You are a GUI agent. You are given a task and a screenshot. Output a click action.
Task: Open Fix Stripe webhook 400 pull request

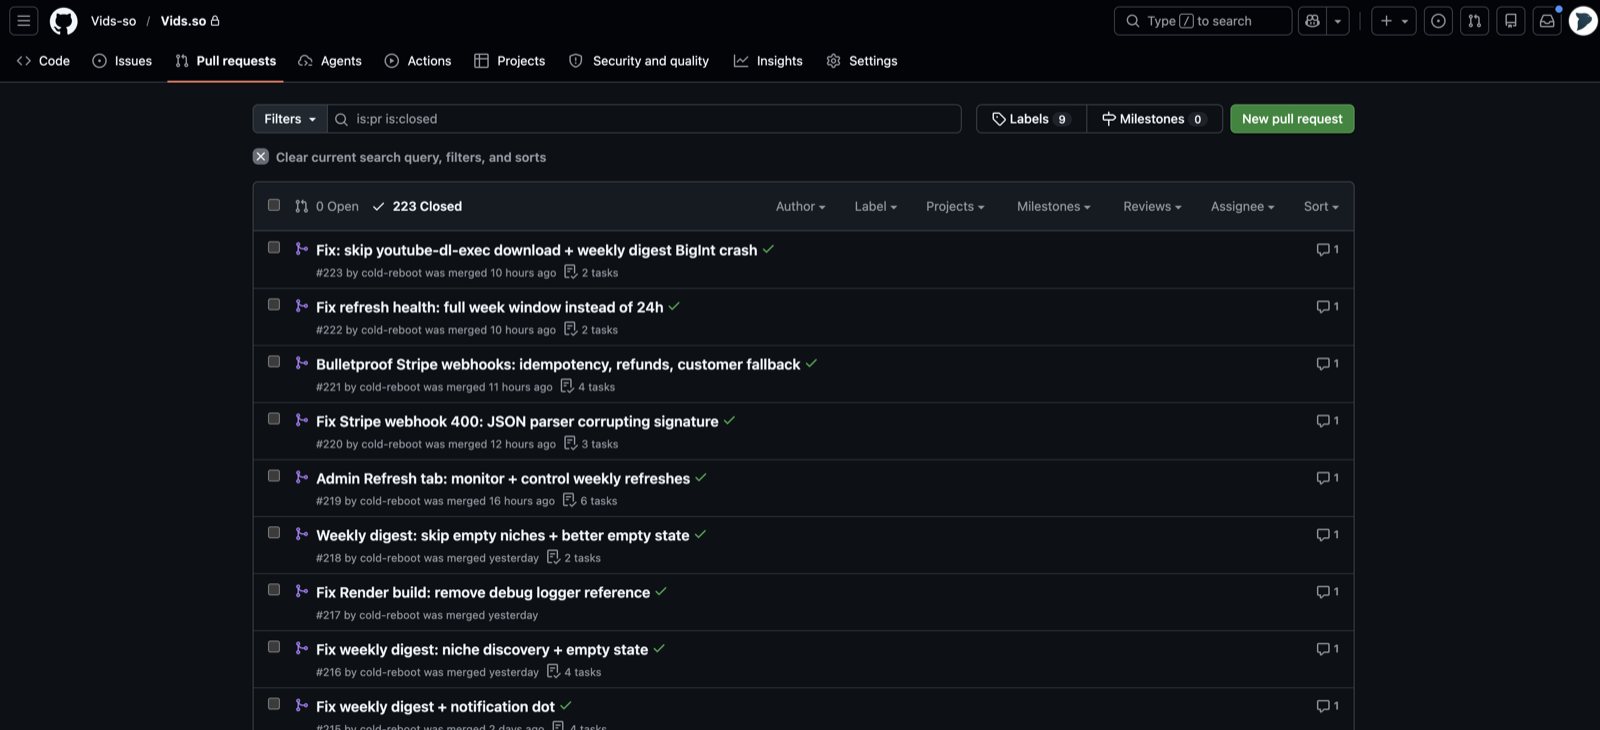coord(517,421)
